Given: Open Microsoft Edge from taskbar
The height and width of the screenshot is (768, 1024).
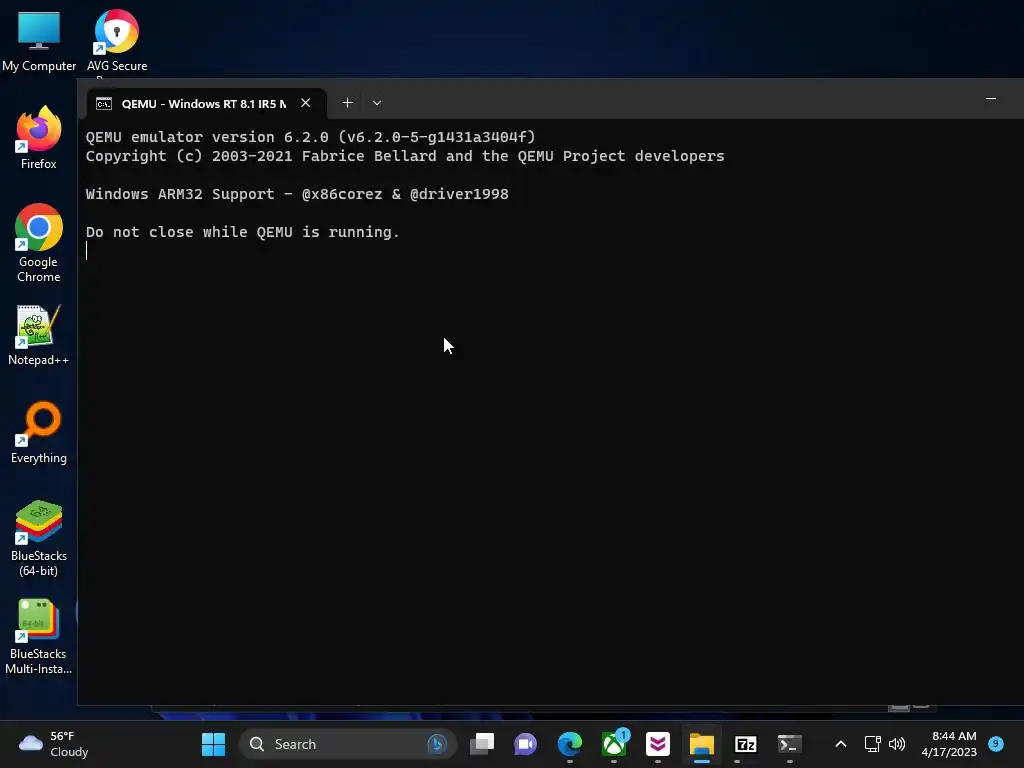Looking at the screenshot, I should pyautogui.click(x=569, y=744).
